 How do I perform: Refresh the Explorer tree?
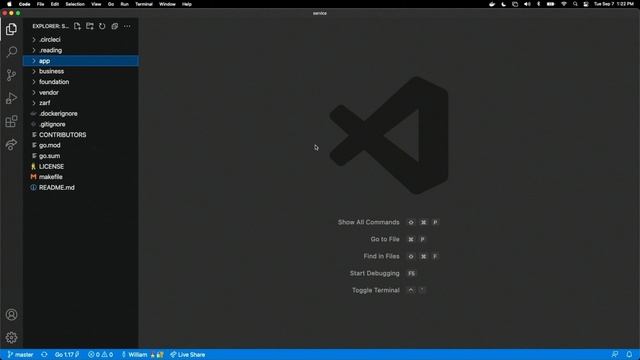102,26
